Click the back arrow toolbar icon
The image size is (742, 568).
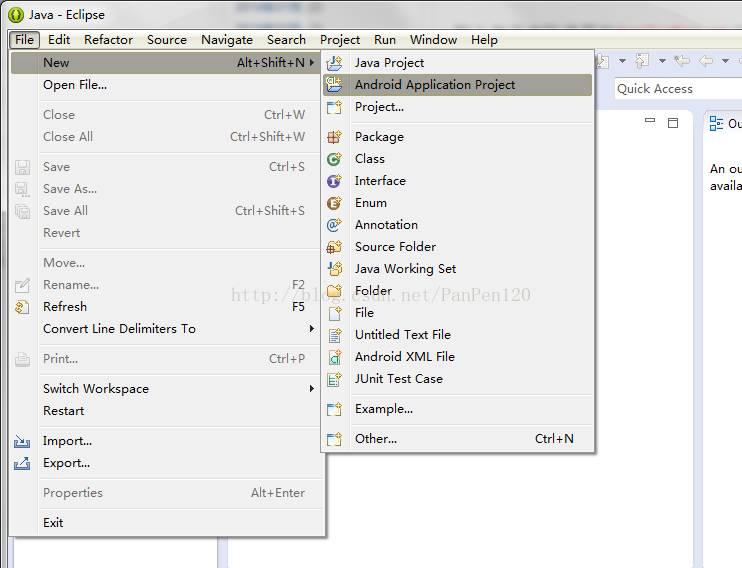click(x=706, y=61)
